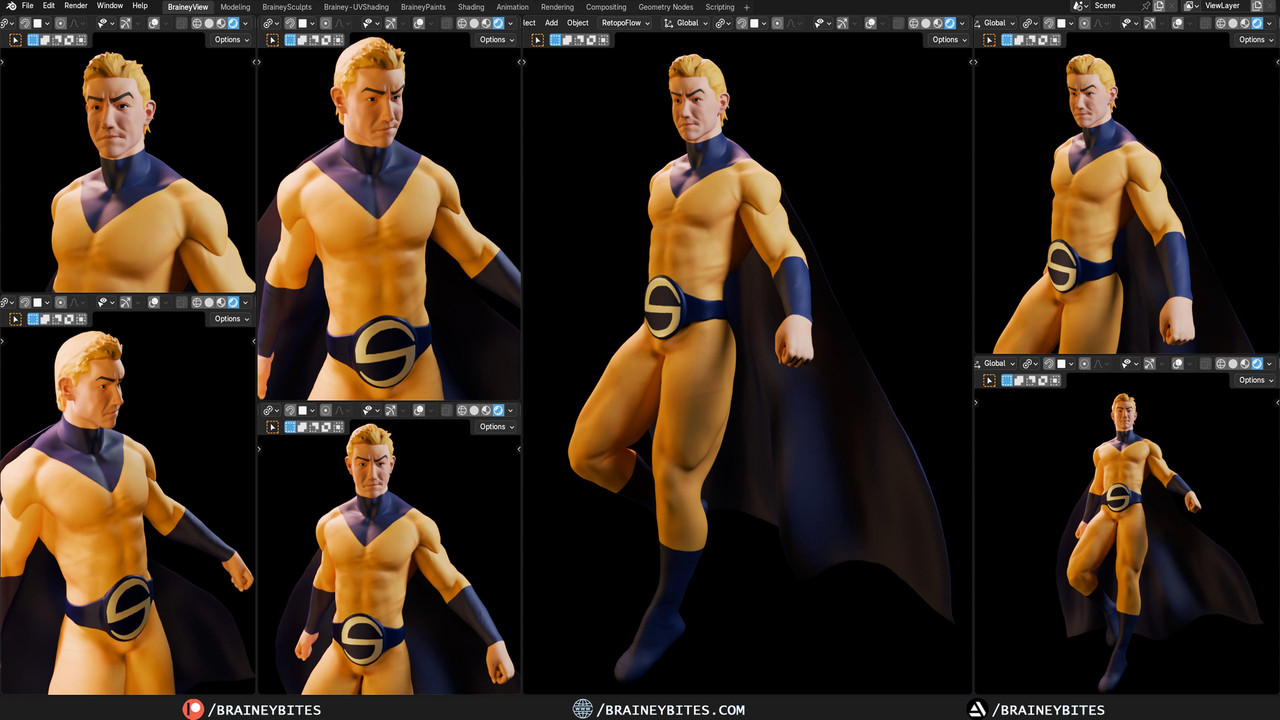Click the Blender logo menu icon

click(x=10, y=6)
